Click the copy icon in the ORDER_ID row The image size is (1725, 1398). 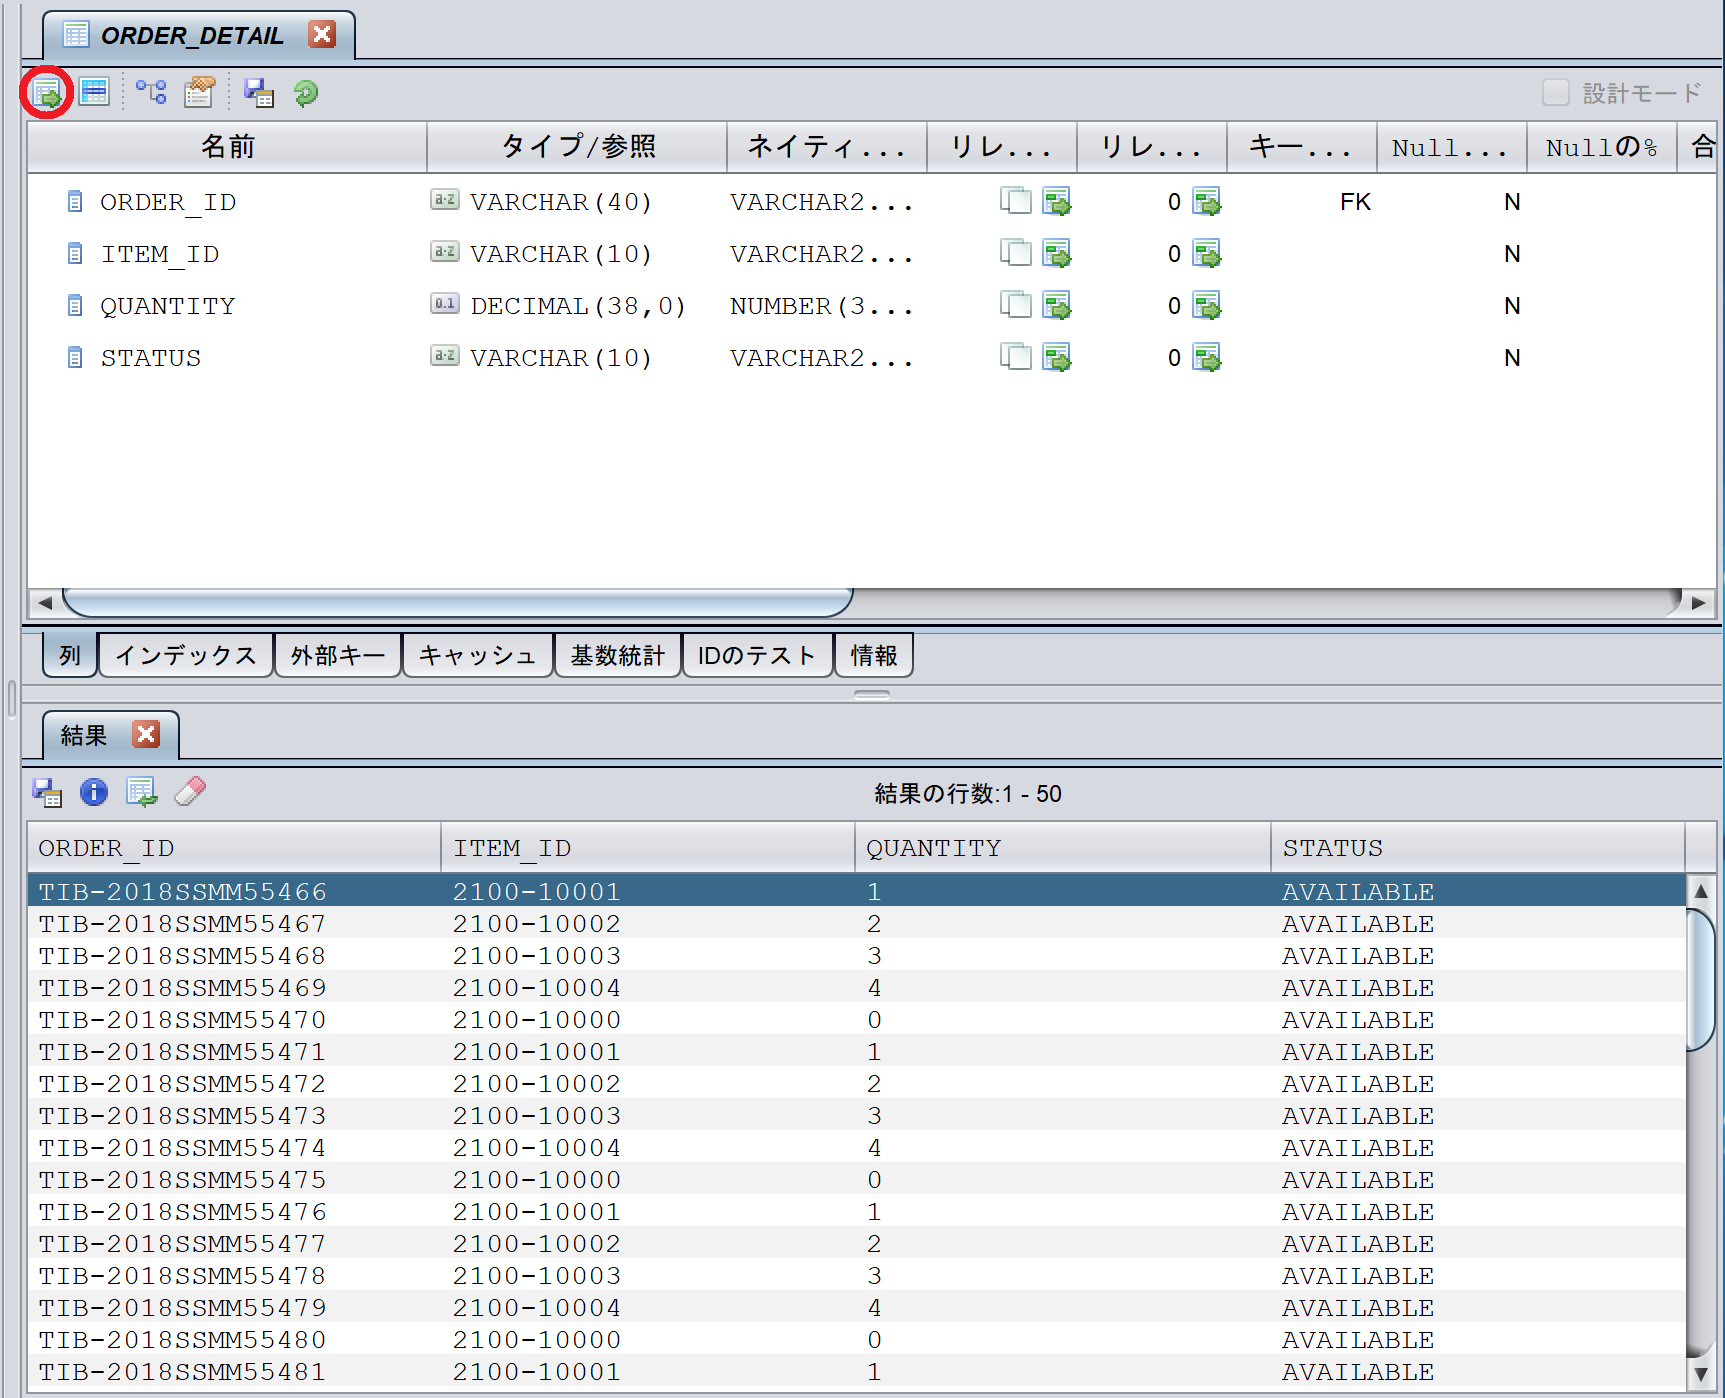(1016, 201)
